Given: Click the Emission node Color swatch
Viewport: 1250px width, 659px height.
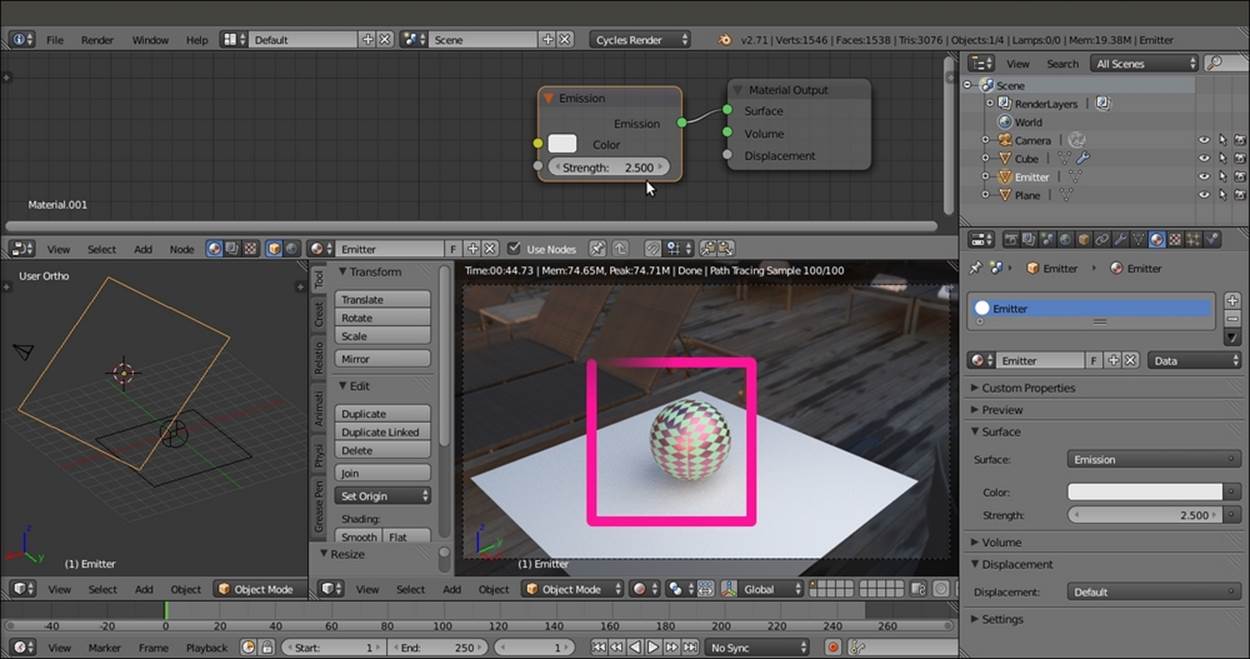Looking at the screenshot, I should 562,145.
